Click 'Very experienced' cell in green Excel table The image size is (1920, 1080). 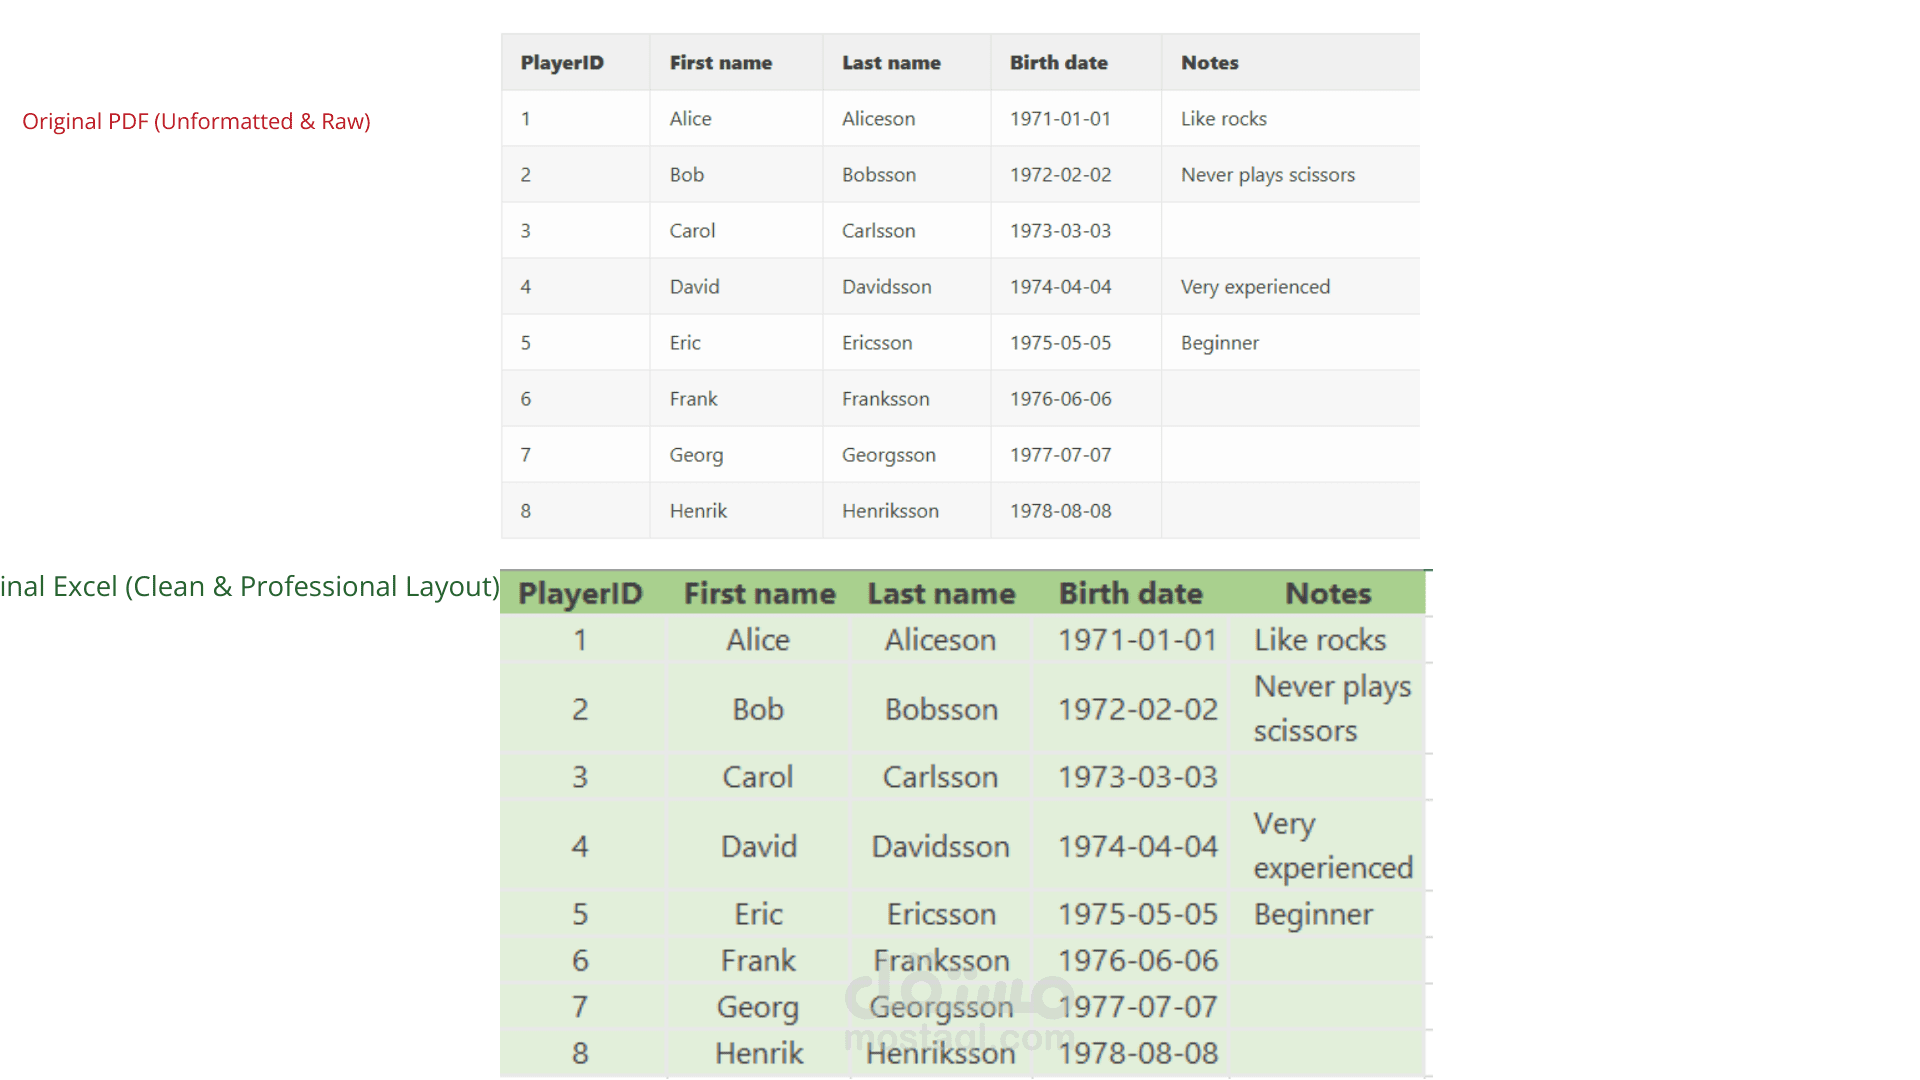click(x=1333, y=846)
